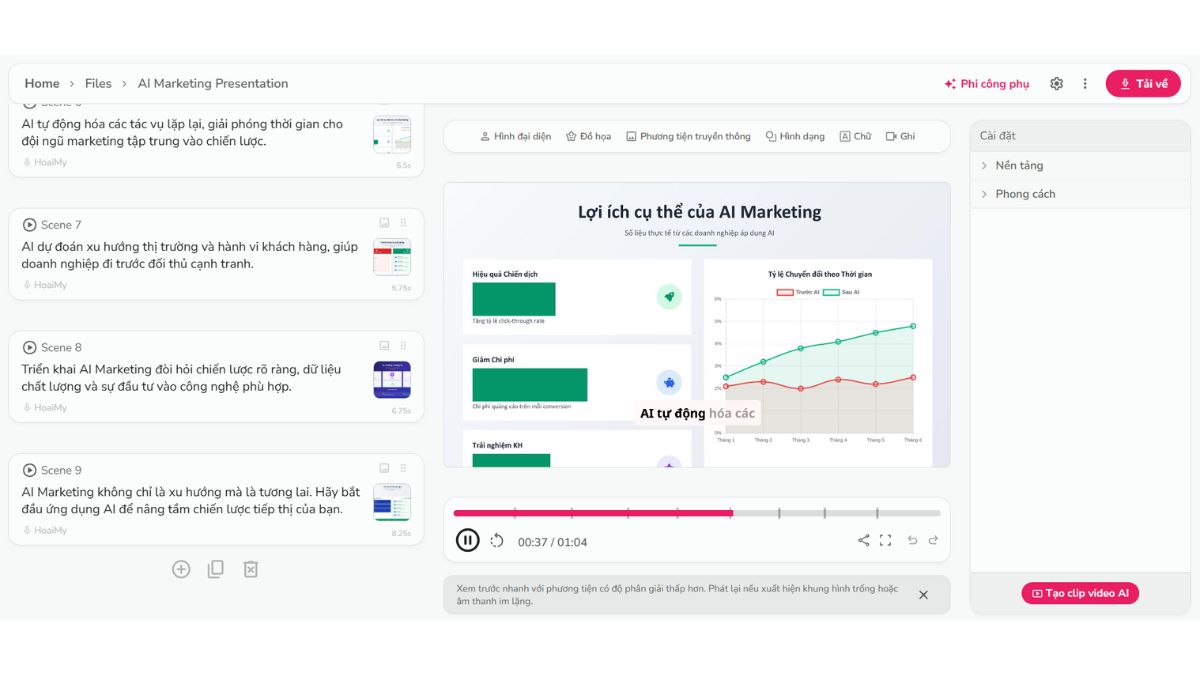Click the piggy bank icon on the Giảm Chi phí card
The image size is (1200, 675).
(x=669, y=382)
